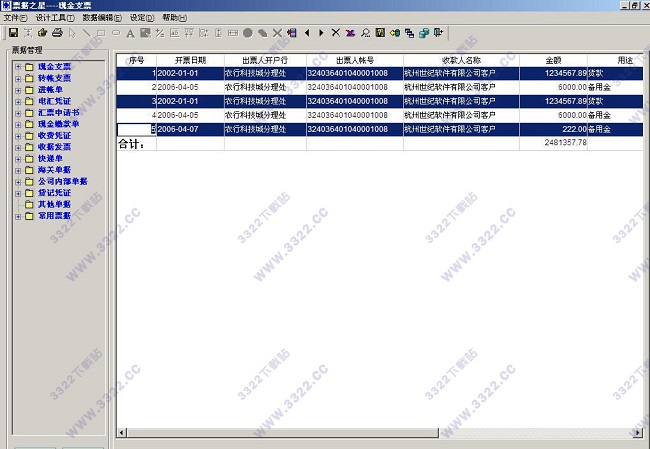Open the 设计工具(T) menu
This screenshot has height=449, width=650.
(55, 18)
